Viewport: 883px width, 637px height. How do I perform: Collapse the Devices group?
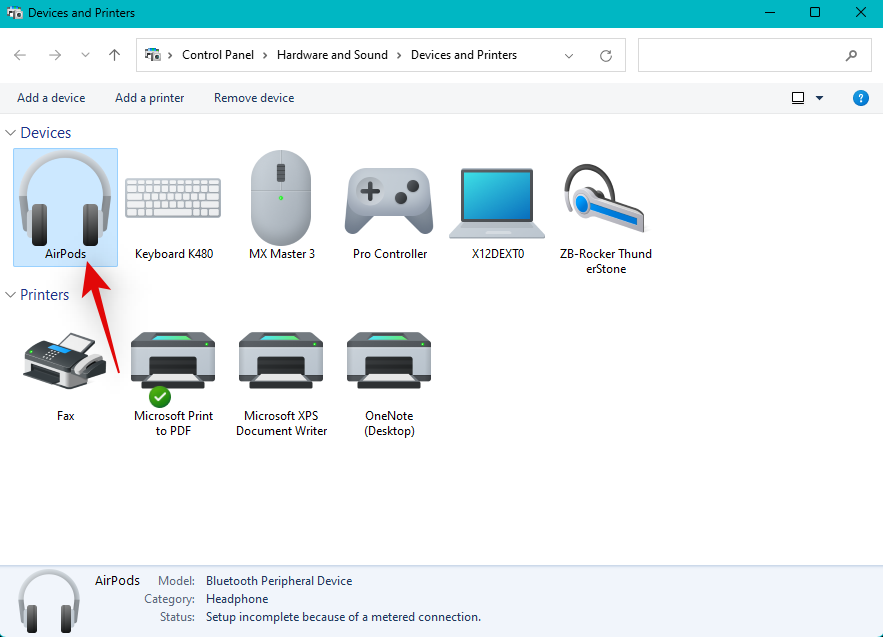click(x=10, y=133)
